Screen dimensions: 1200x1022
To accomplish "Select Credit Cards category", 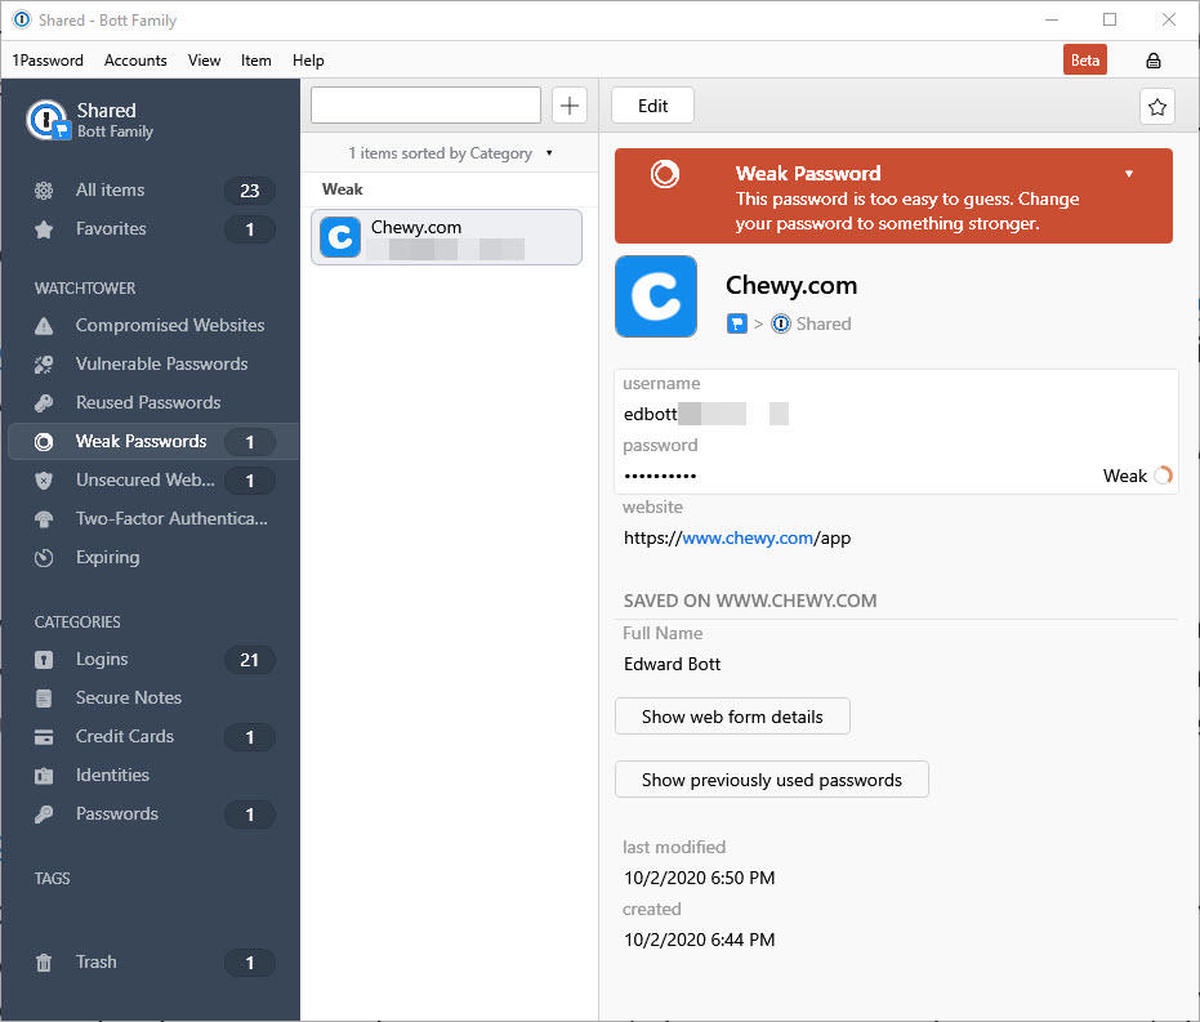I will [124, 737].
